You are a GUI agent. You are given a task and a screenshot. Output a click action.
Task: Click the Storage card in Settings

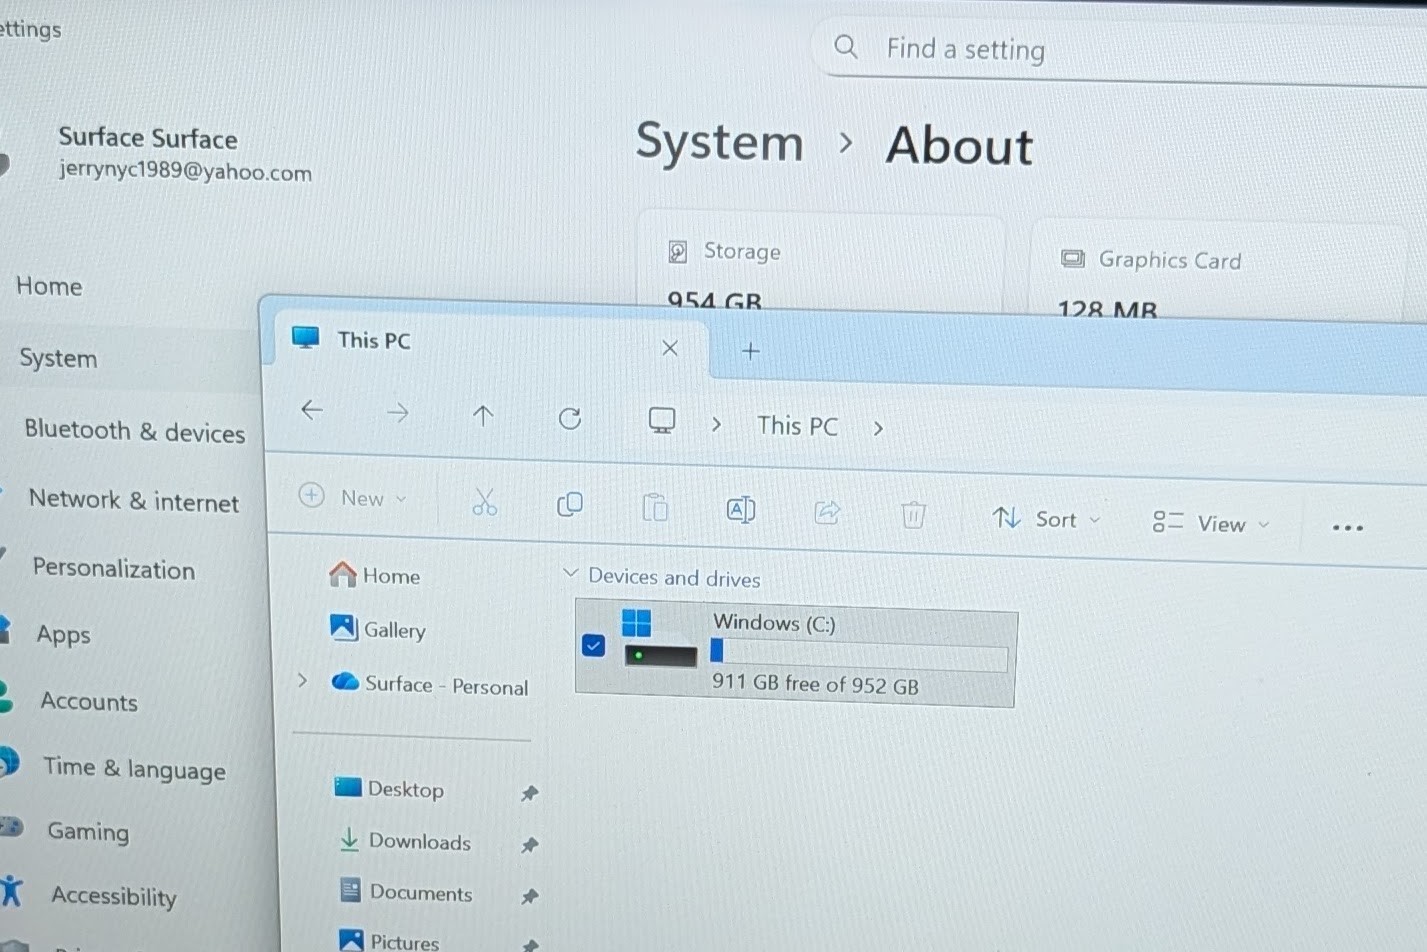(822, 262)
